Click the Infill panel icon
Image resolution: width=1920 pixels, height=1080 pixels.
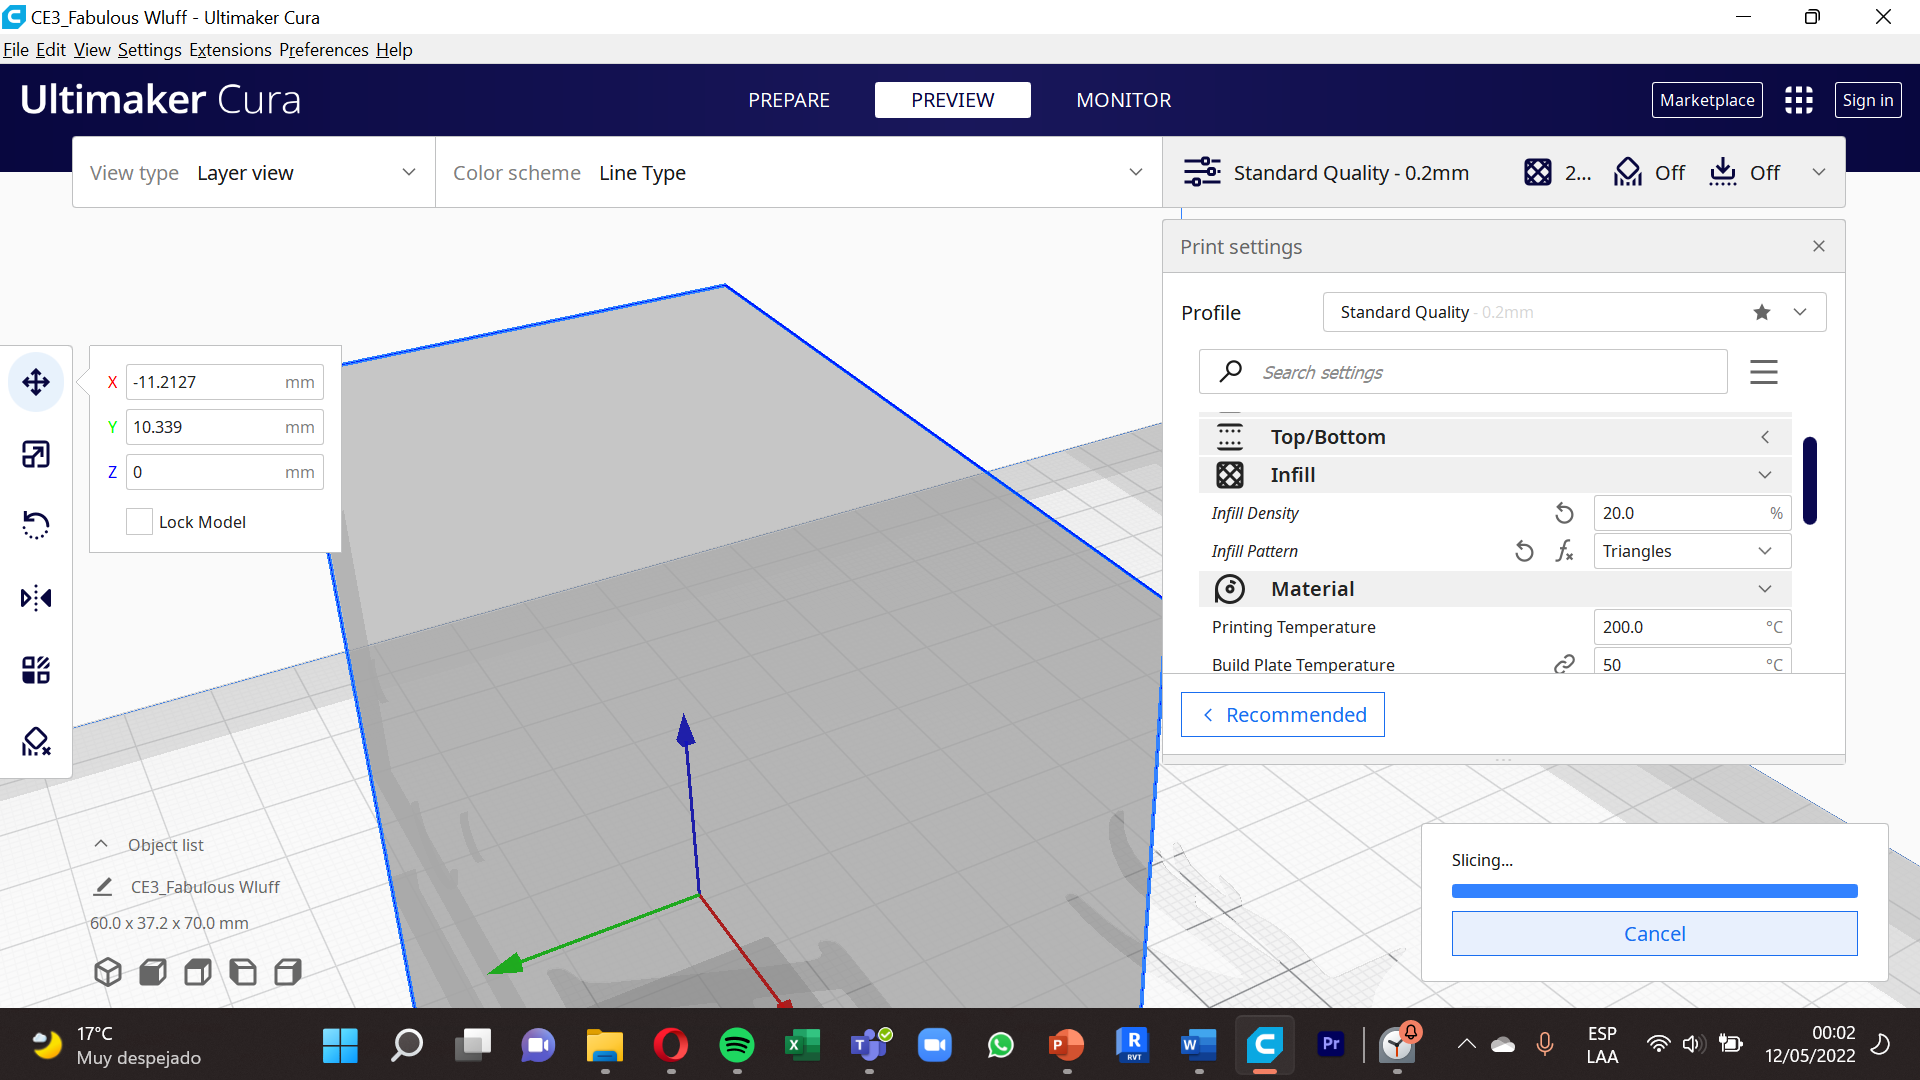tap(1230, 474)
